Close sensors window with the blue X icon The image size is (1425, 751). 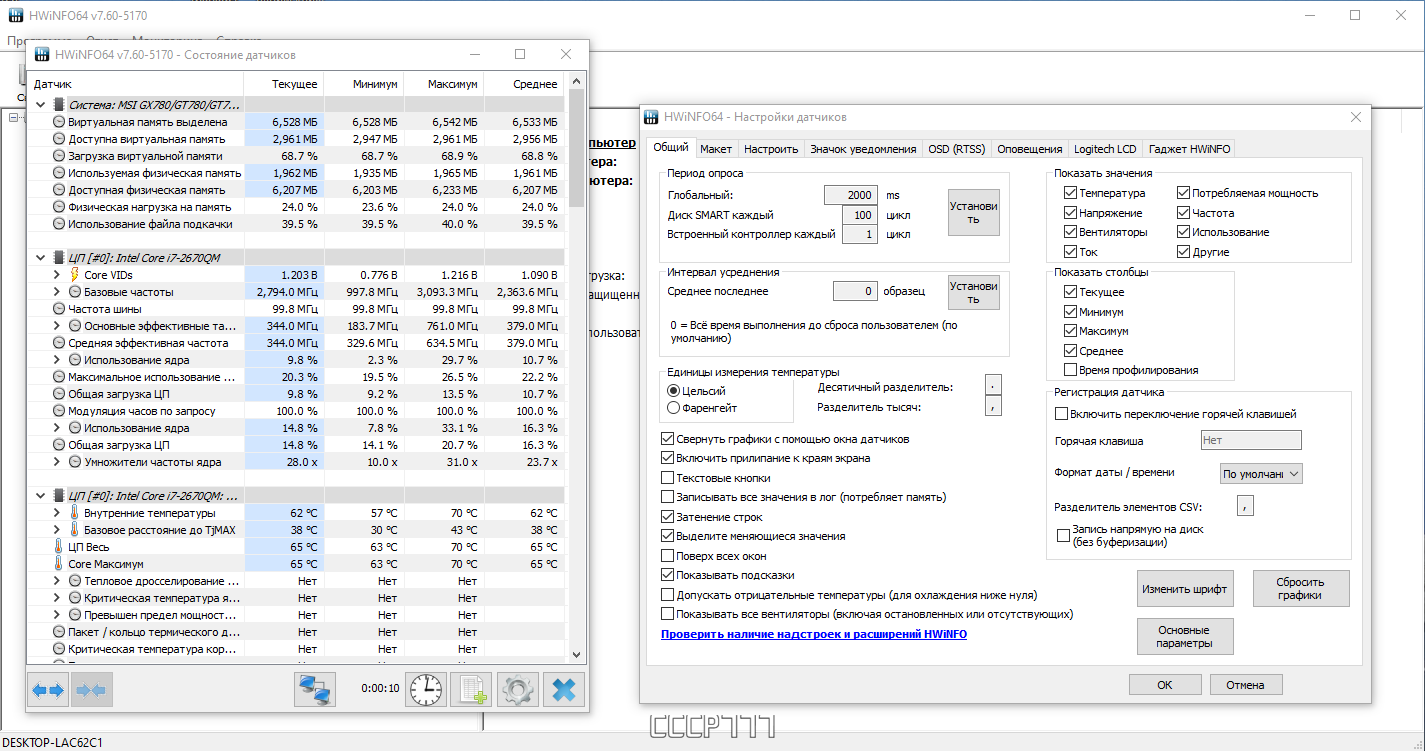pos(564,690)
